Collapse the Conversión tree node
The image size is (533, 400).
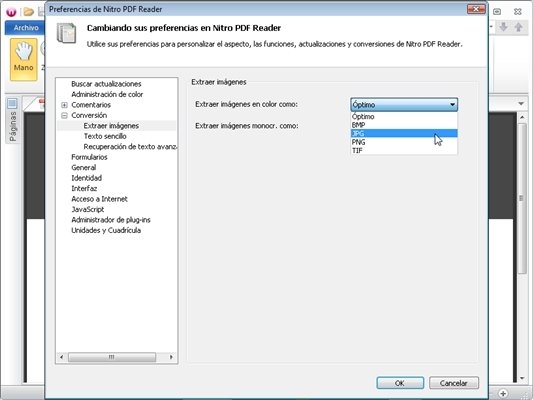point(64,116)
